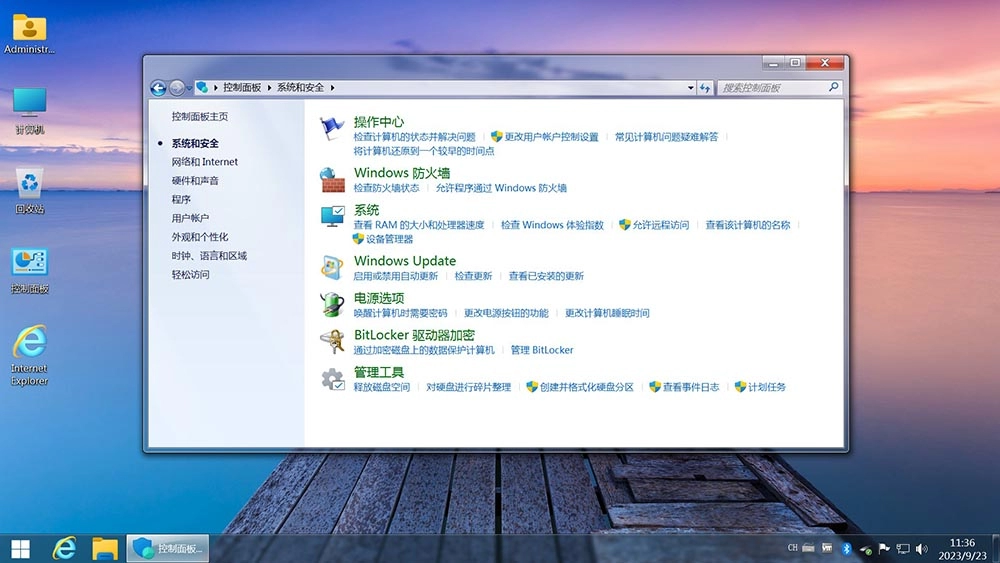Open address bar history dropdown arrow
1000x563 pixels.
click(691, 88)
